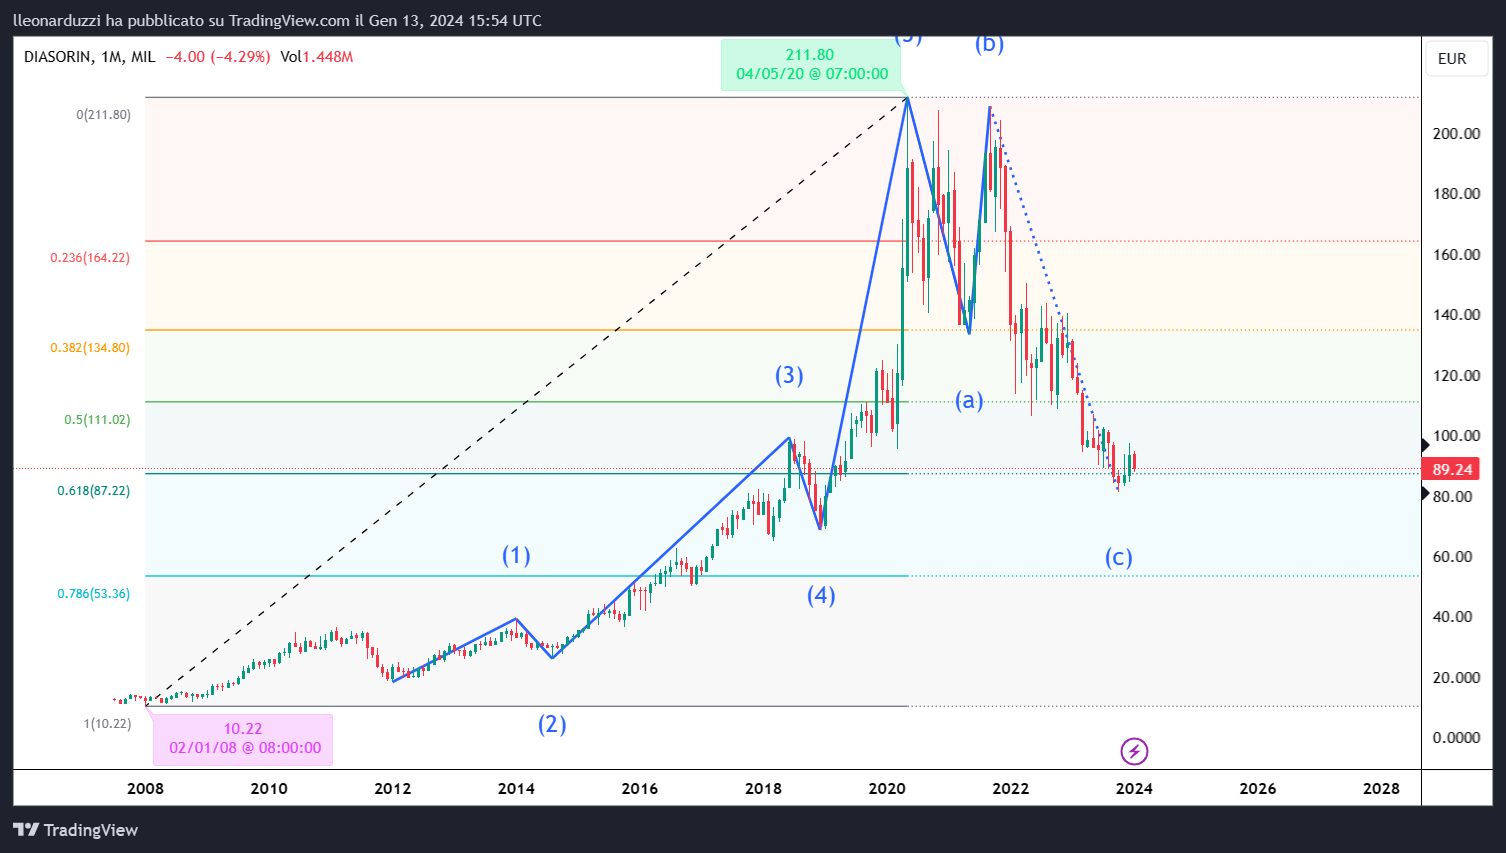Screen dimensions: 1506x853
Task: Click the −4.00 (−4.29%) change value
Action: pos(217,57)
